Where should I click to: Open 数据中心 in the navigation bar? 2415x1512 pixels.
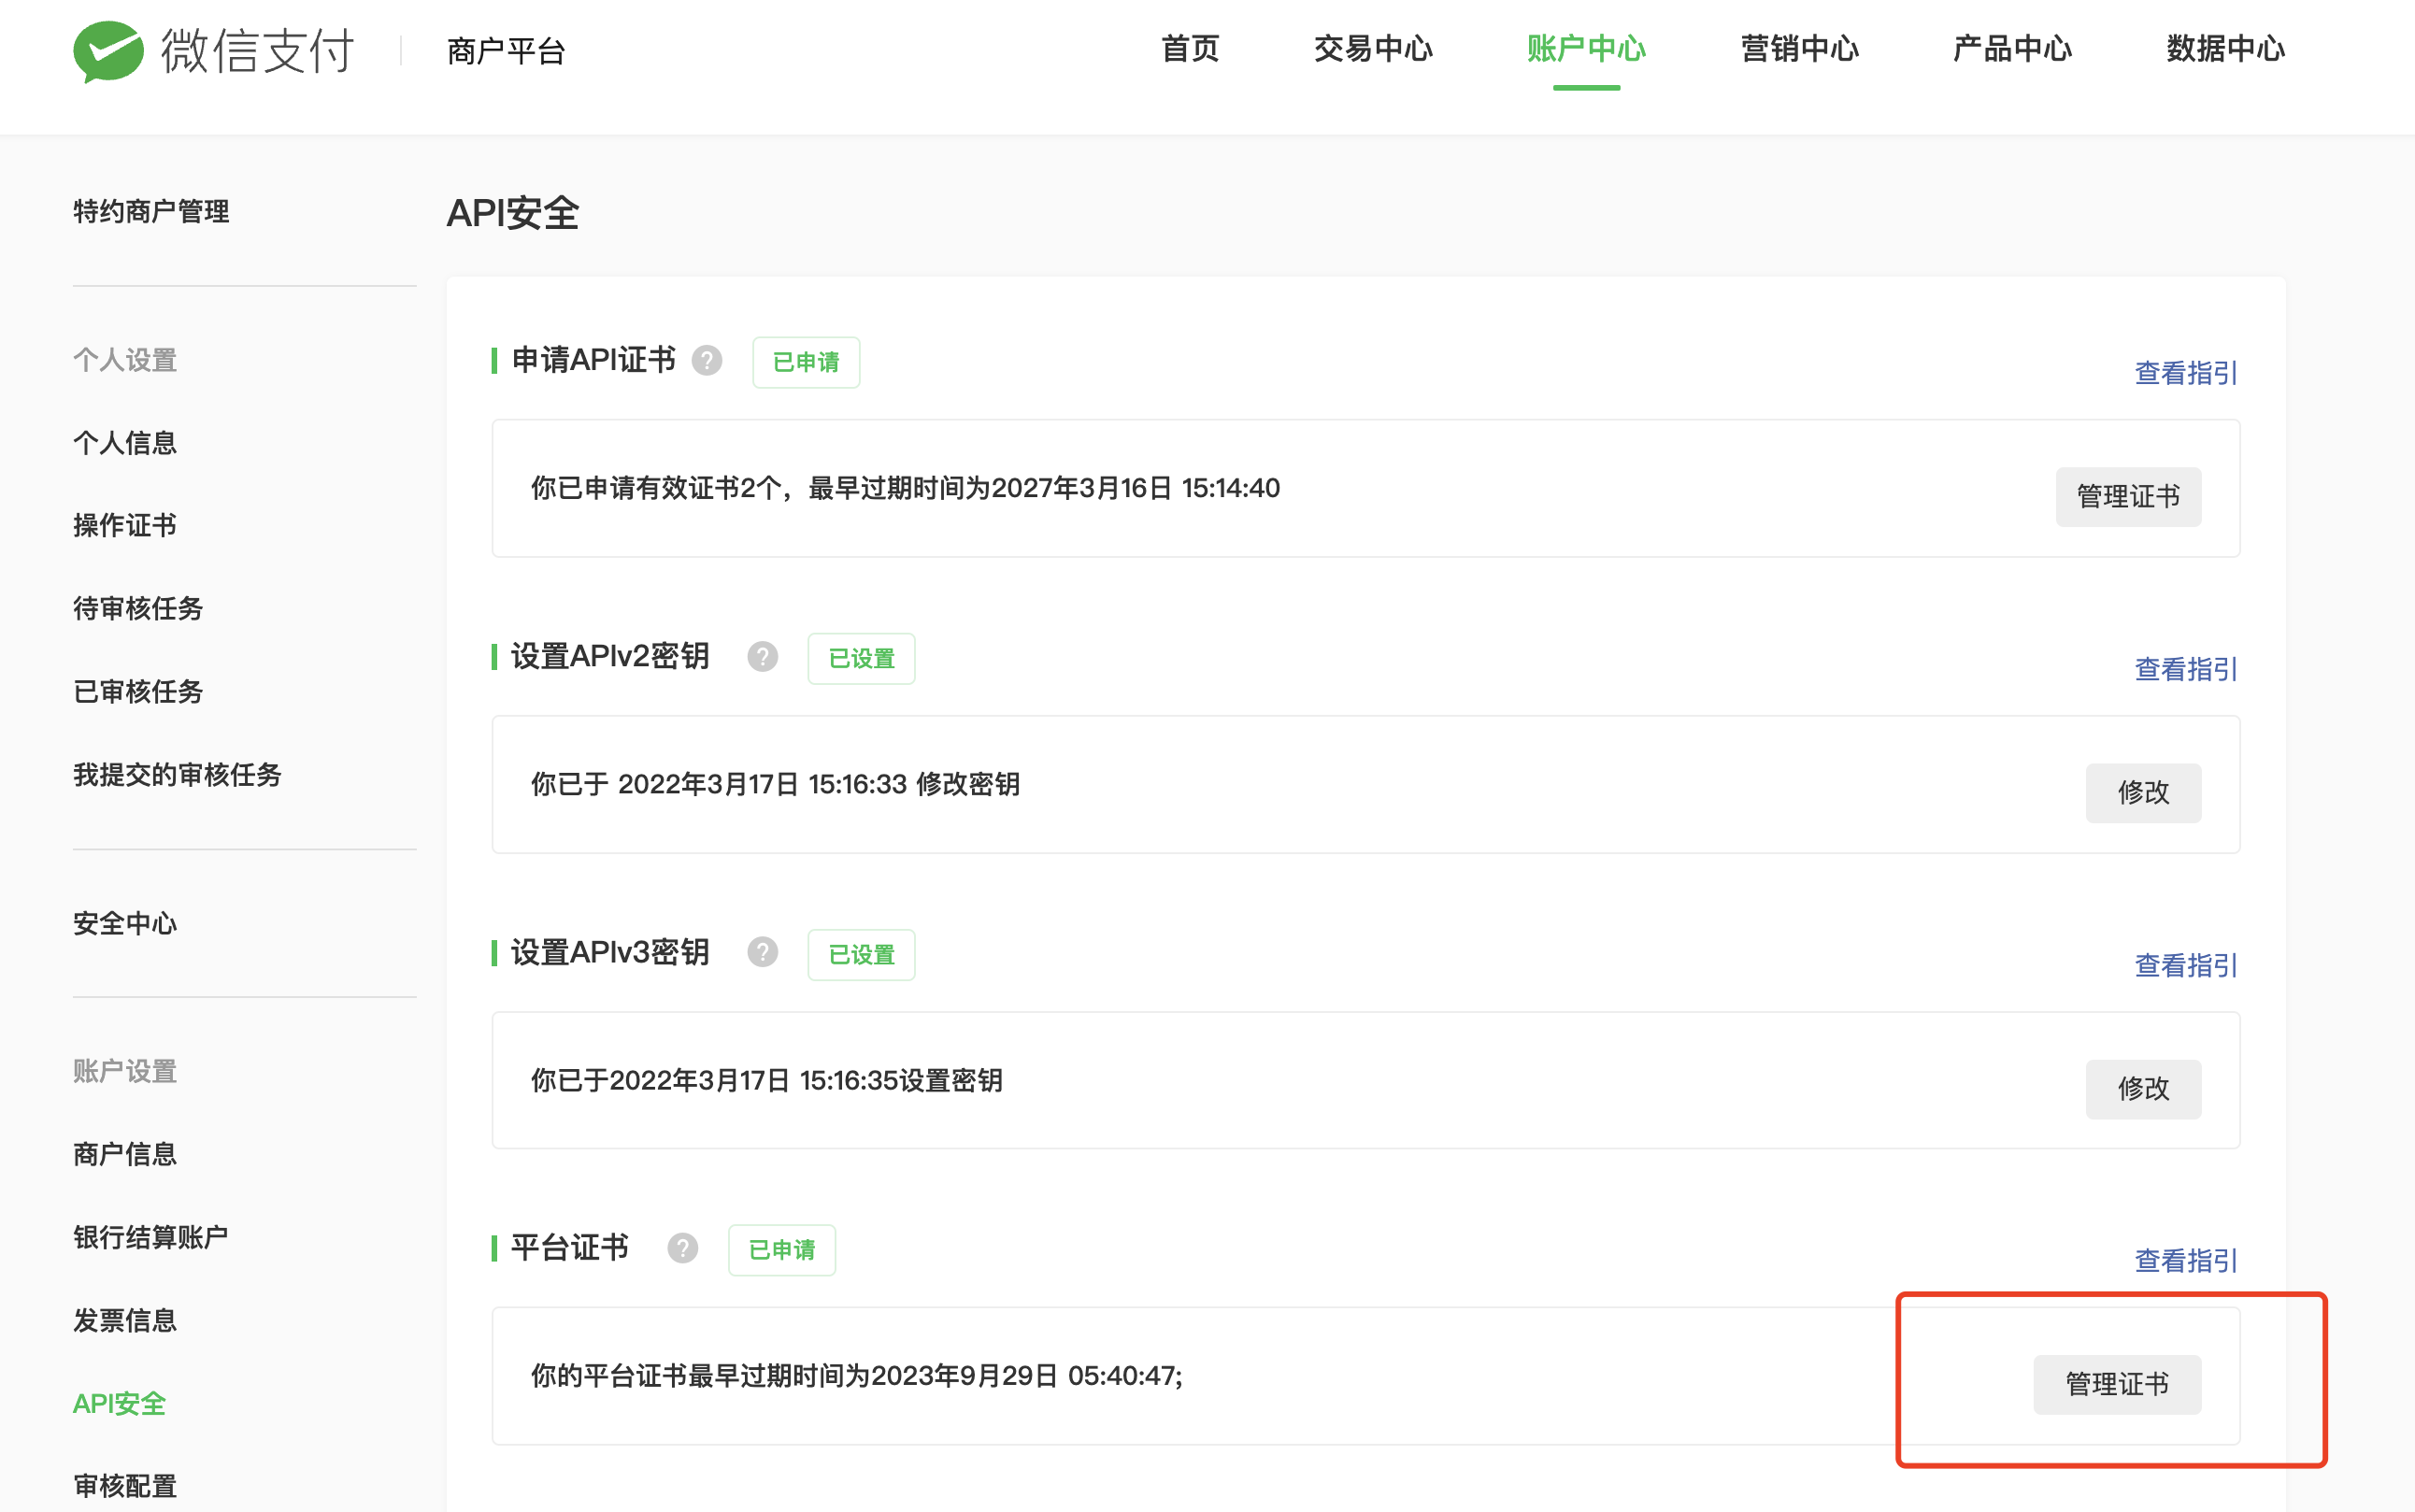point(2225,48)
